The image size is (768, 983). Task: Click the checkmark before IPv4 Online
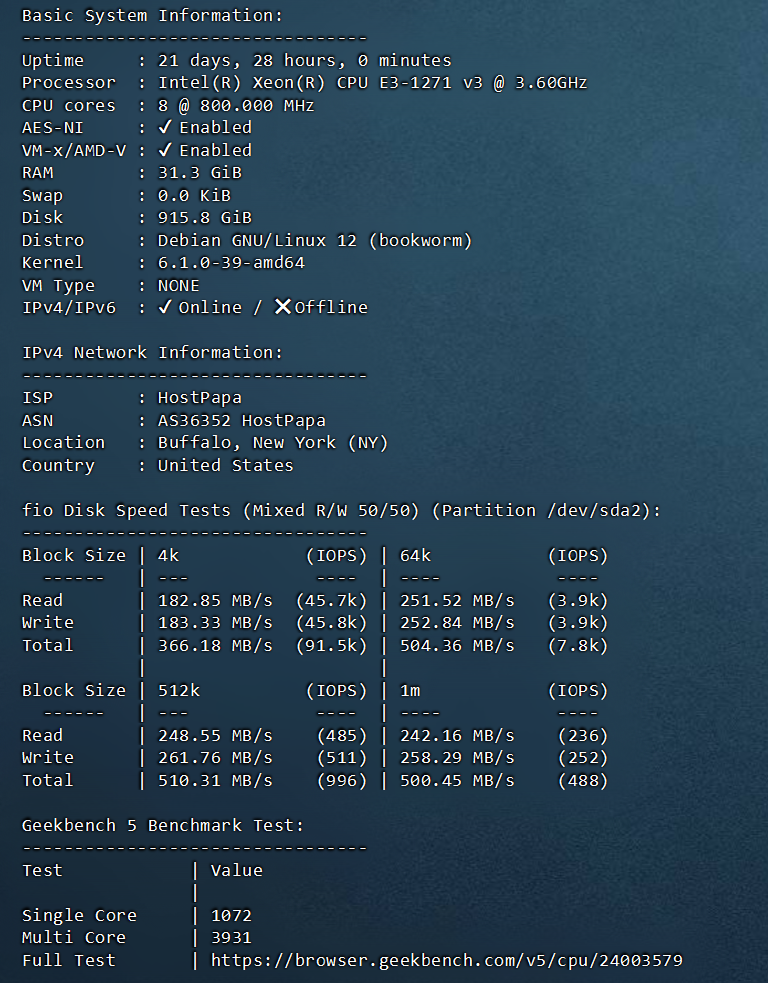point(165,307)
